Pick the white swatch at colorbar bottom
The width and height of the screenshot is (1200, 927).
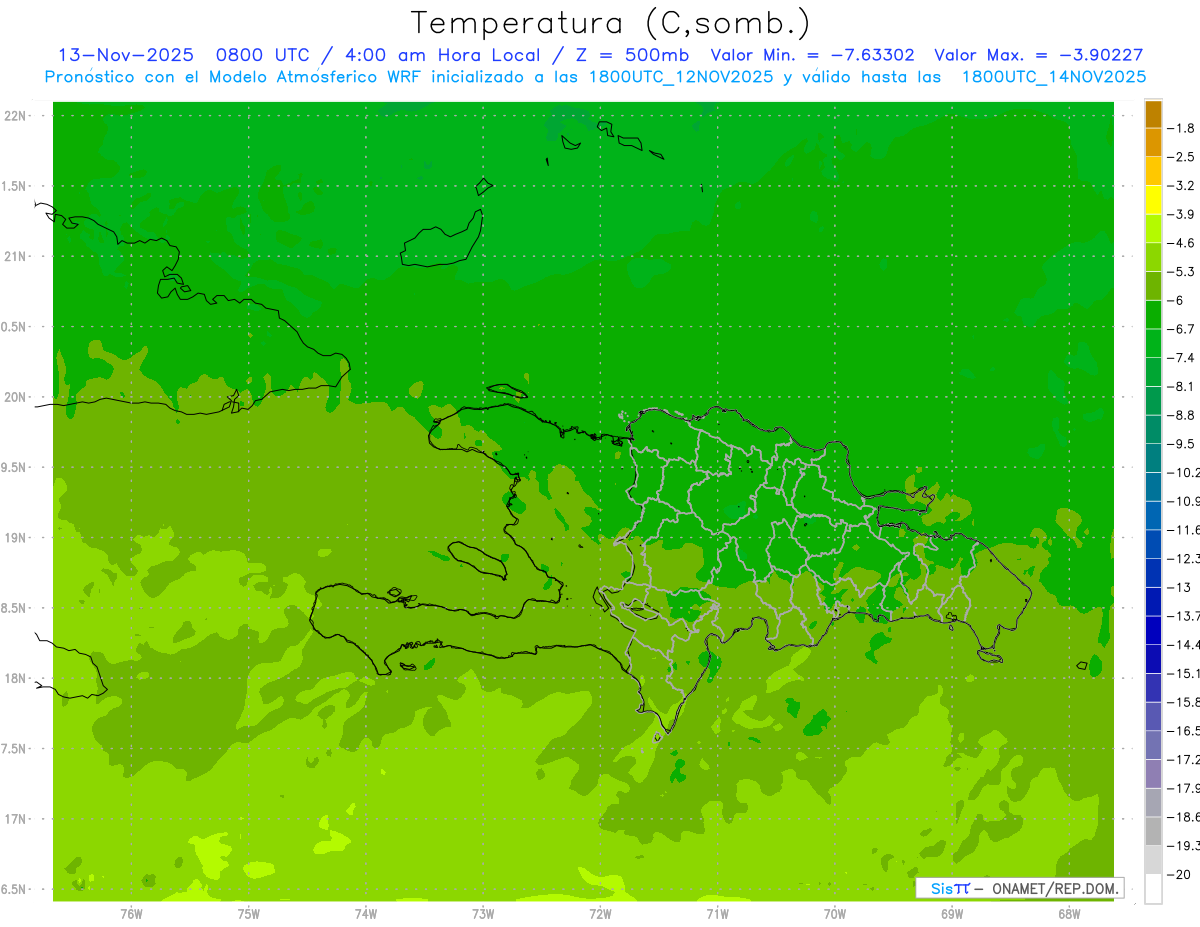point(1153,889)
